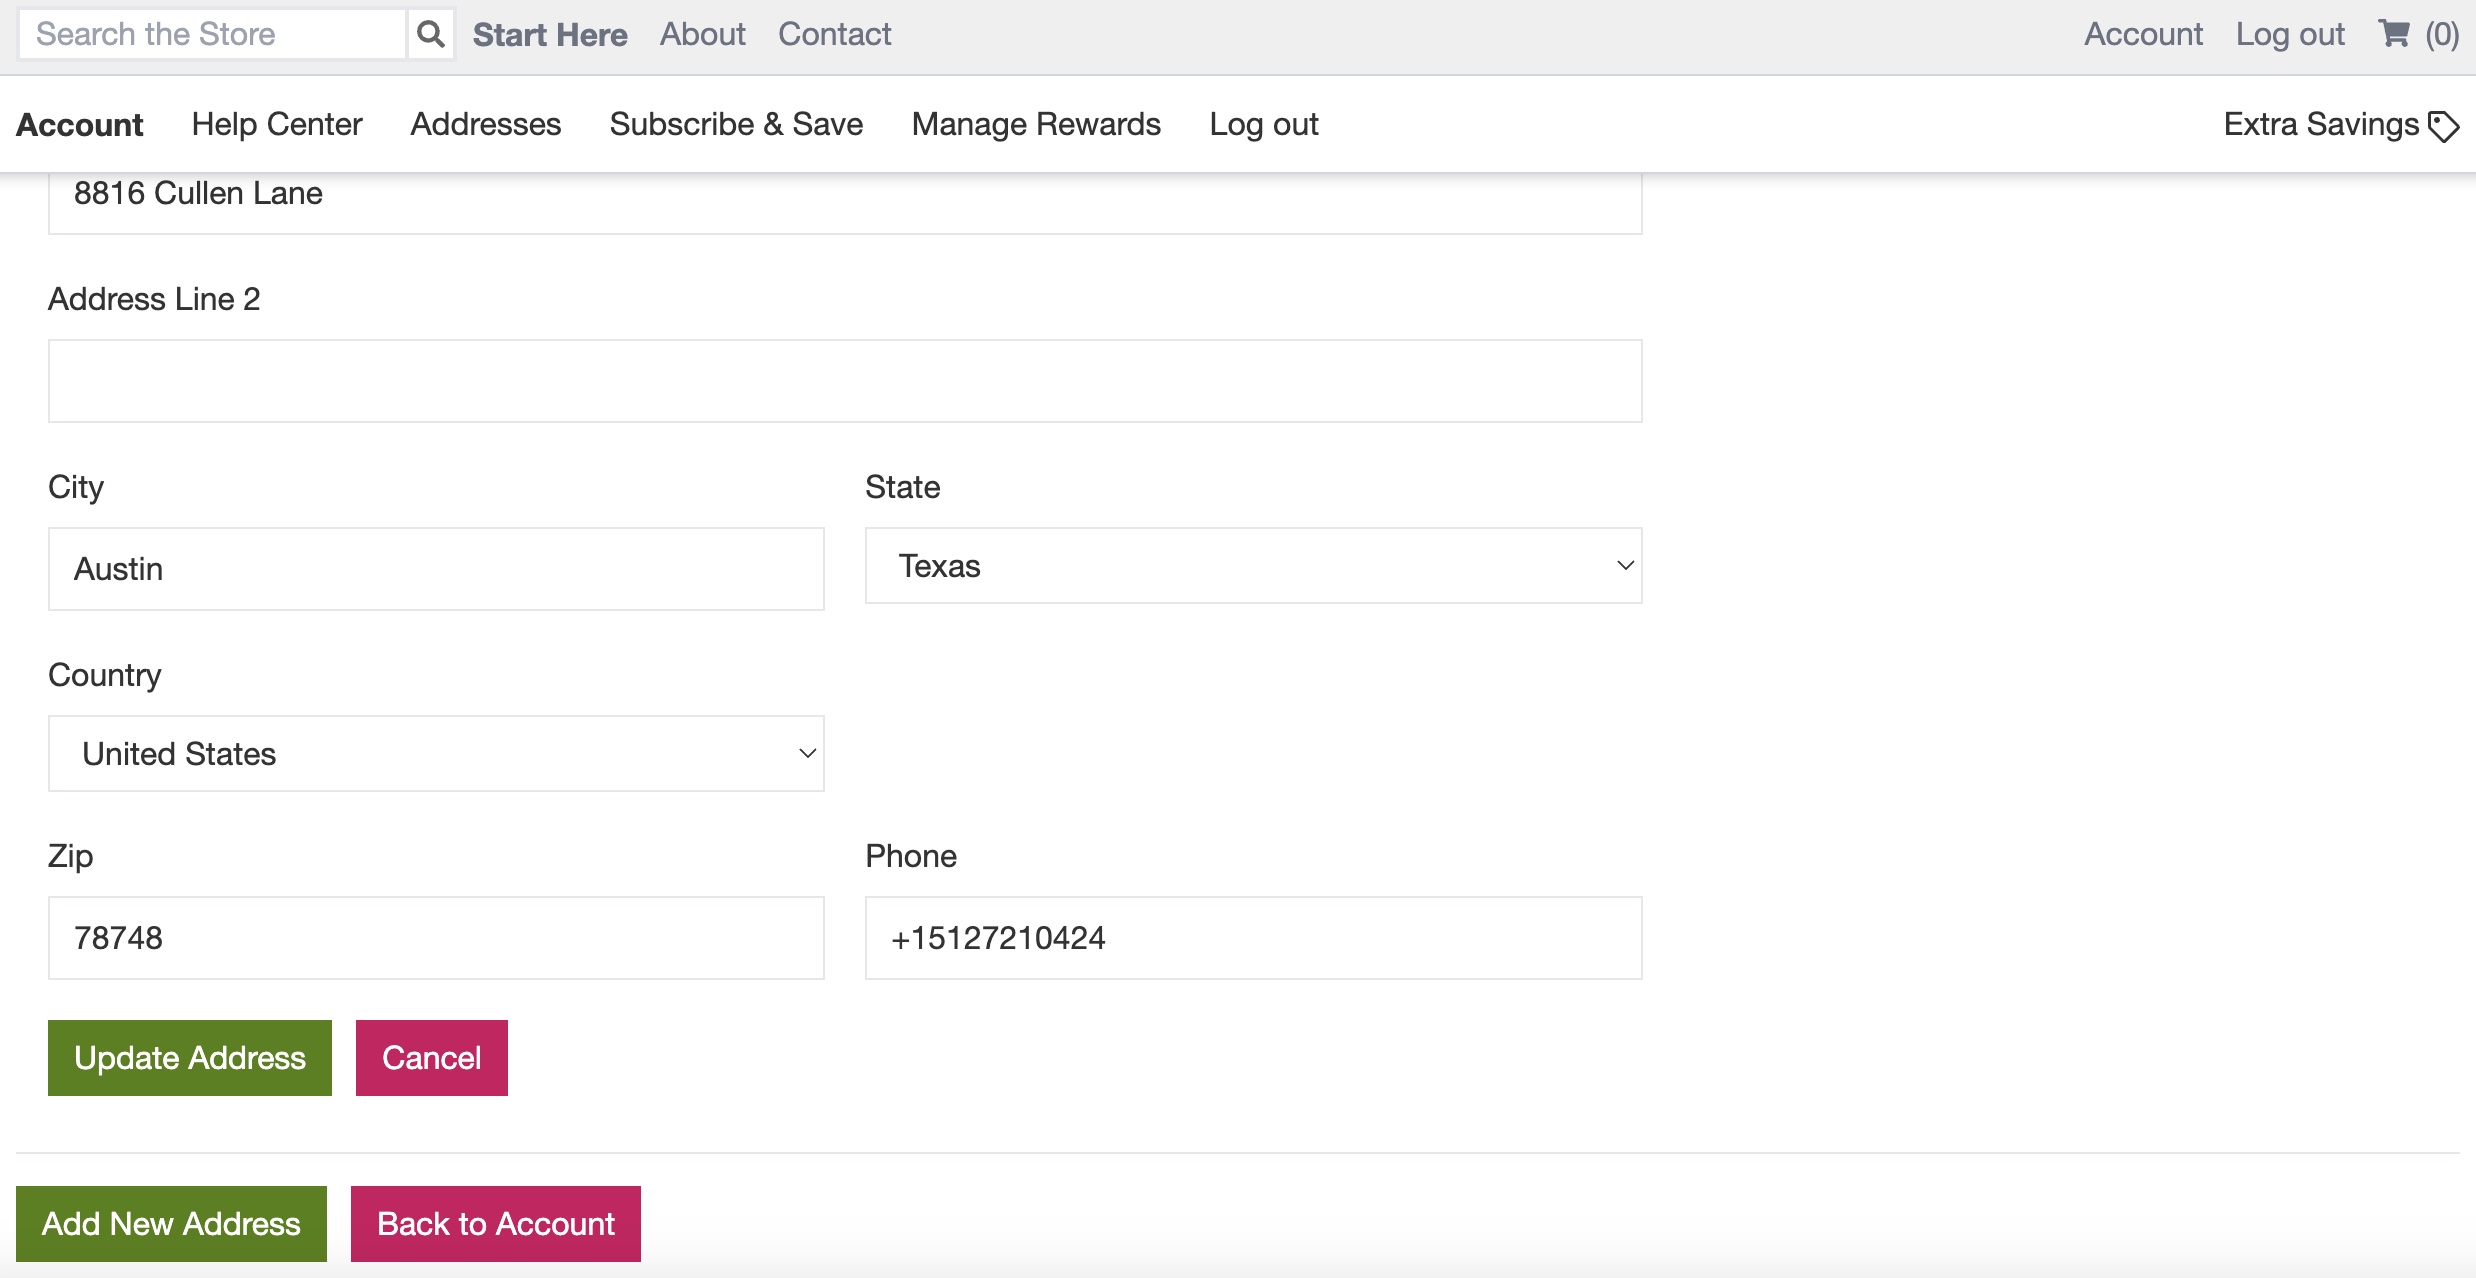Focus the Search the Store field
This screenshot has height=1278, width=2476.
click(x=212, y=34)
